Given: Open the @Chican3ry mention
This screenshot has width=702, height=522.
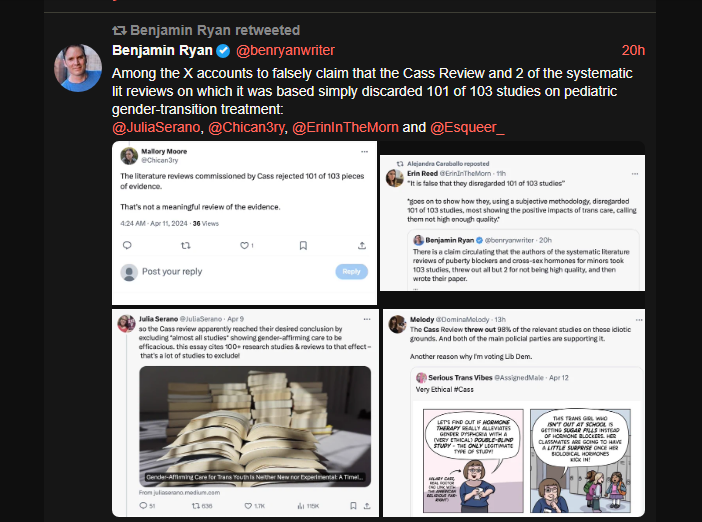Looking at the screenshot, I should [x=246, y=127].
